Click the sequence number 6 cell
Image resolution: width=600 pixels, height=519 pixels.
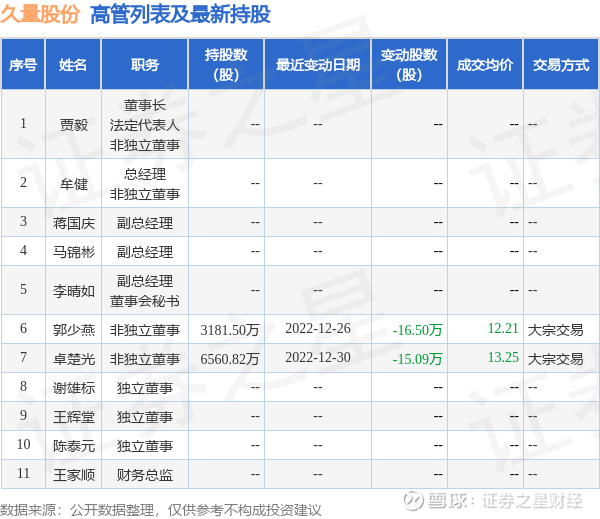[23, 328]
